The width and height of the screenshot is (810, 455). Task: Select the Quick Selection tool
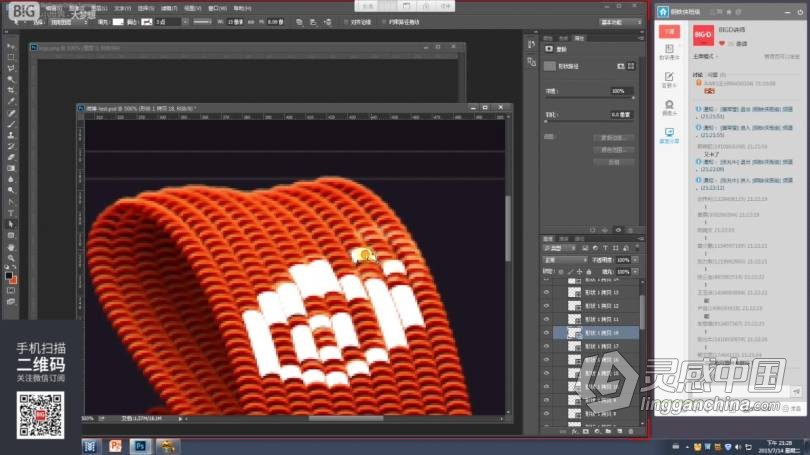tap(11, 79)
